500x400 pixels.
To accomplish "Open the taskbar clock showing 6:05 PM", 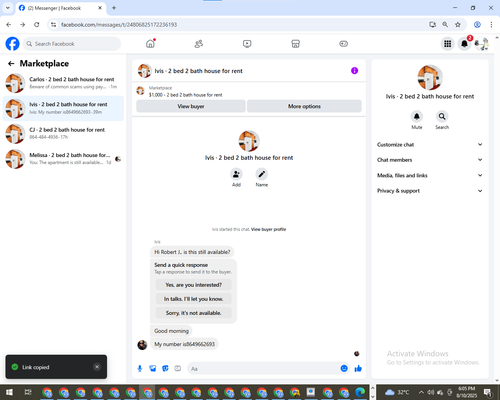I will (x=467, y=392).
